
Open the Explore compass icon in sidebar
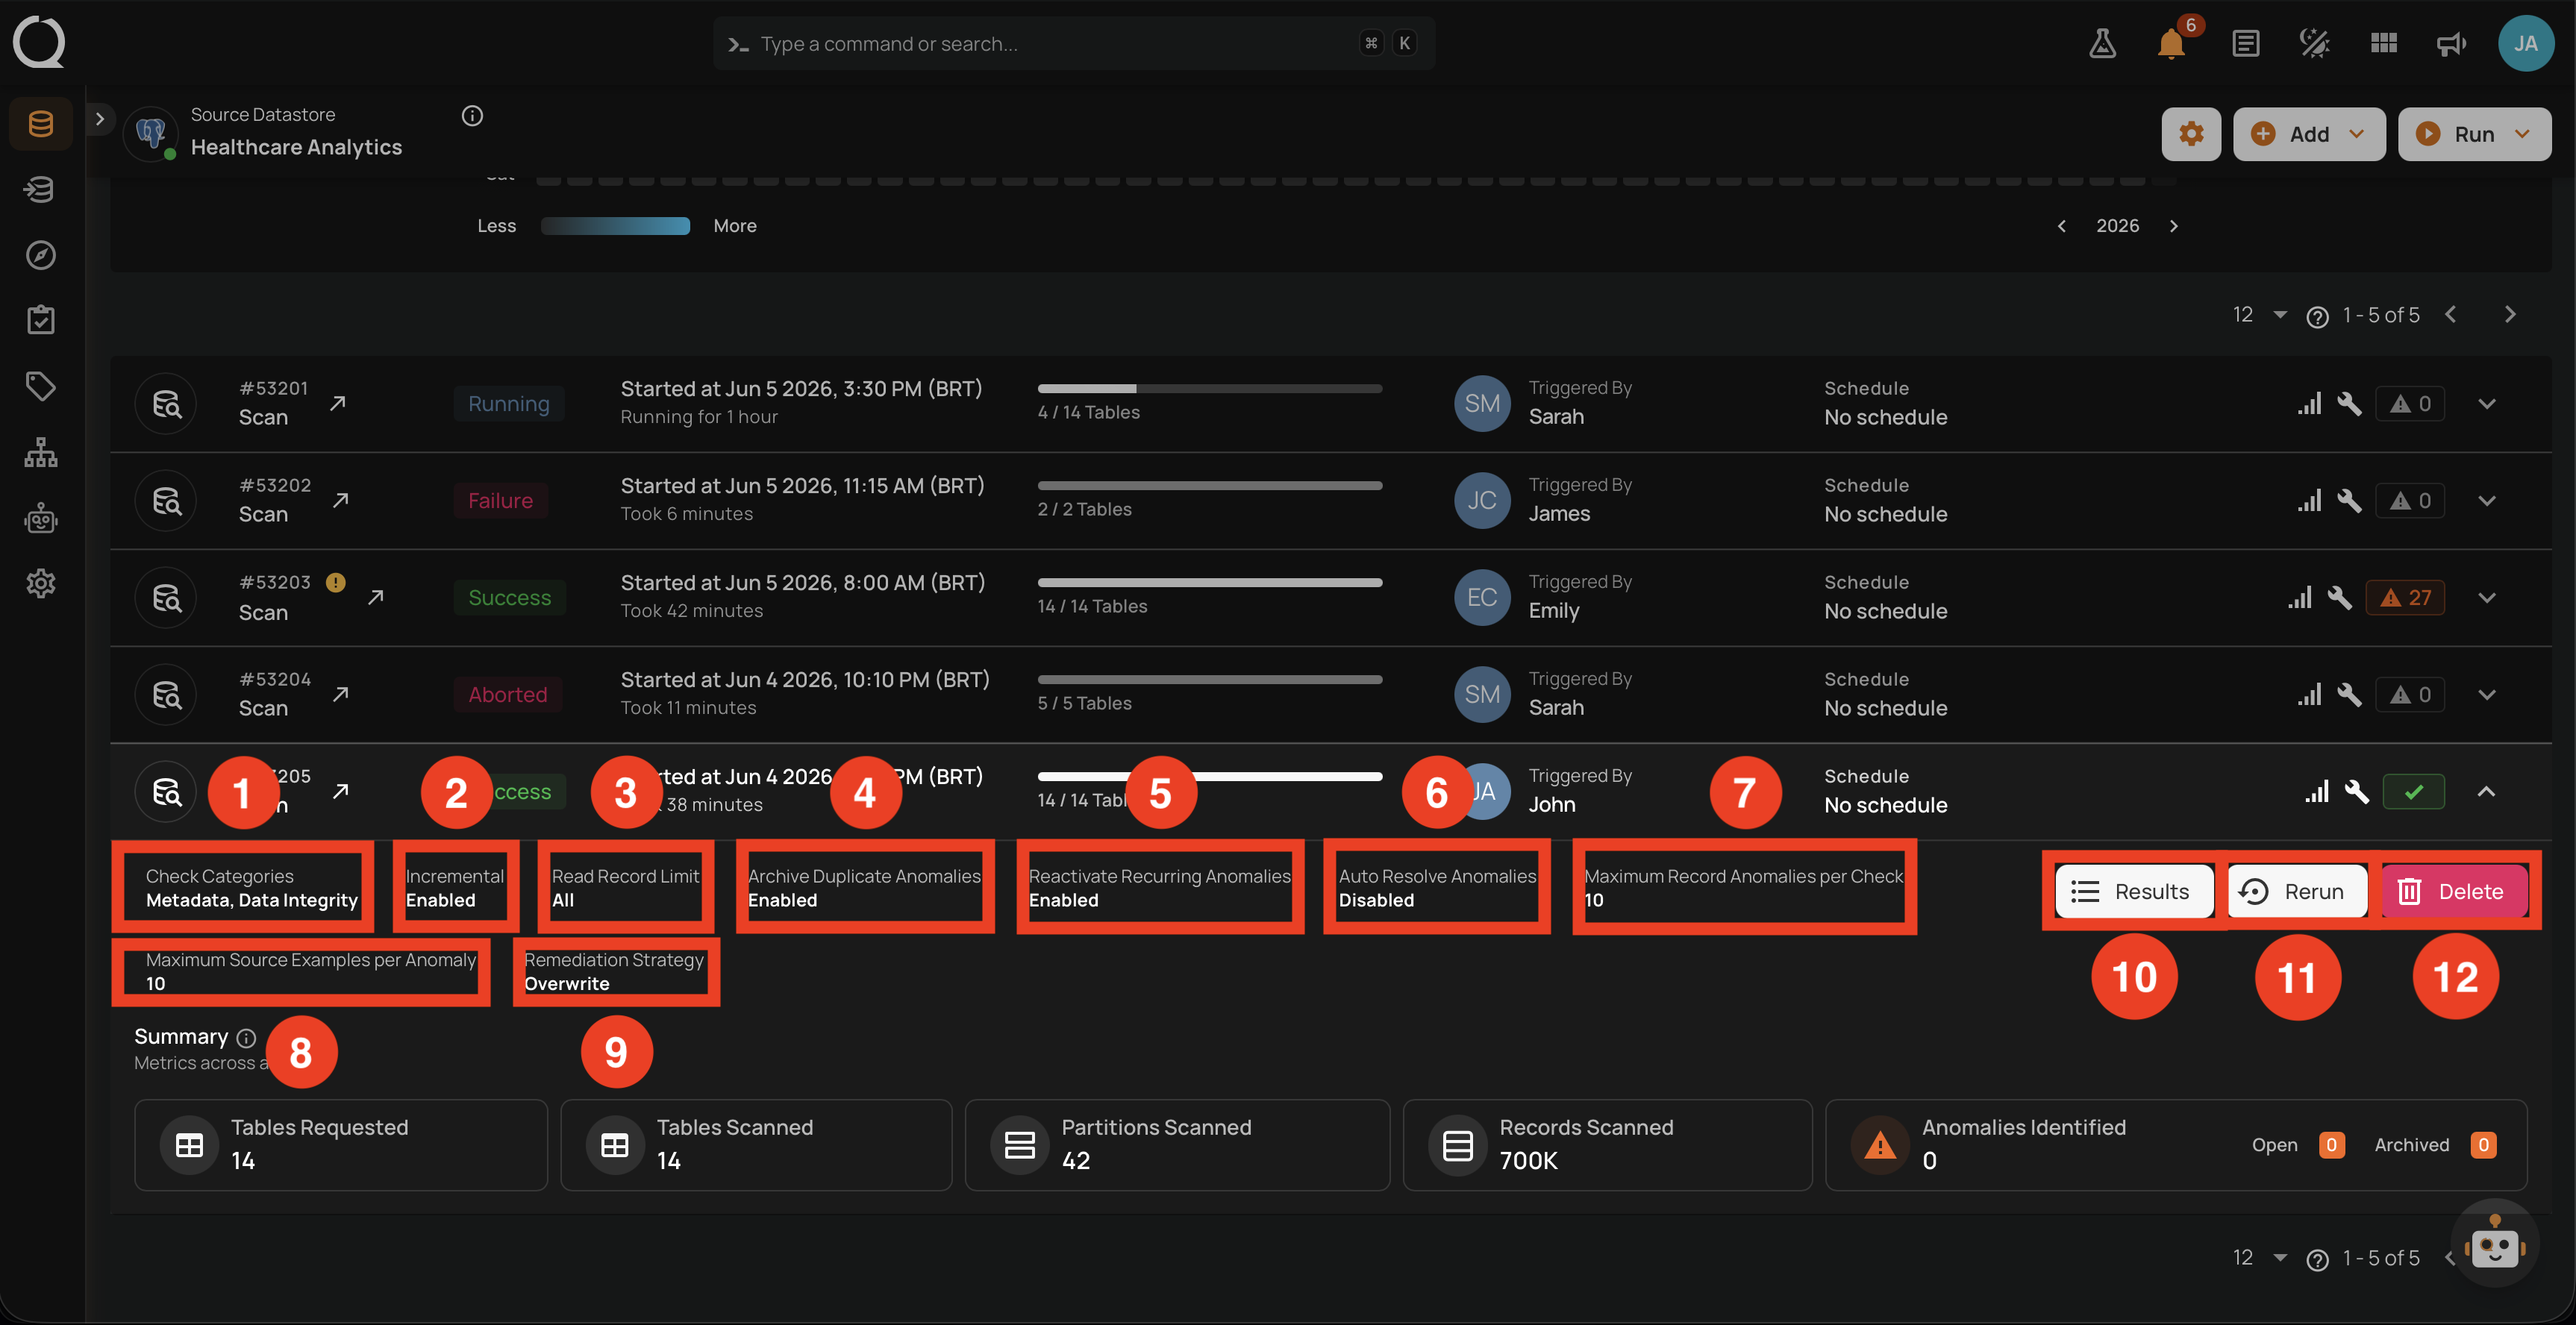[40, 255]
